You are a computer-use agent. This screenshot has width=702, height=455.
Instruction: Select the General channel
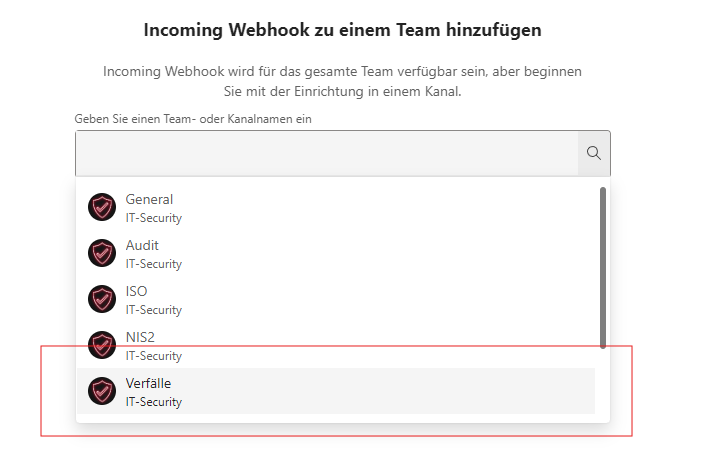336,208
